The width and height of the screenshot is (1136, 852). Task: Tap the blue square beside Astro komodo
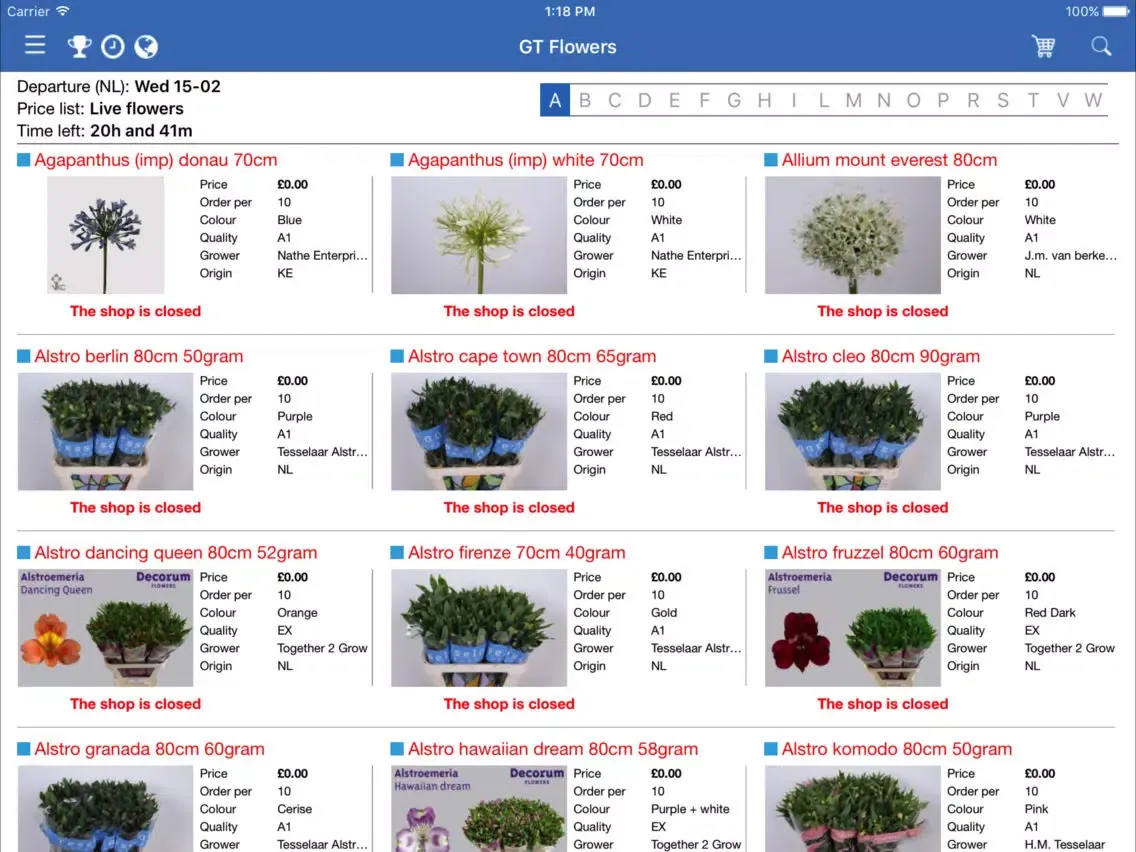pyautogui.click(x=771, y=748)
